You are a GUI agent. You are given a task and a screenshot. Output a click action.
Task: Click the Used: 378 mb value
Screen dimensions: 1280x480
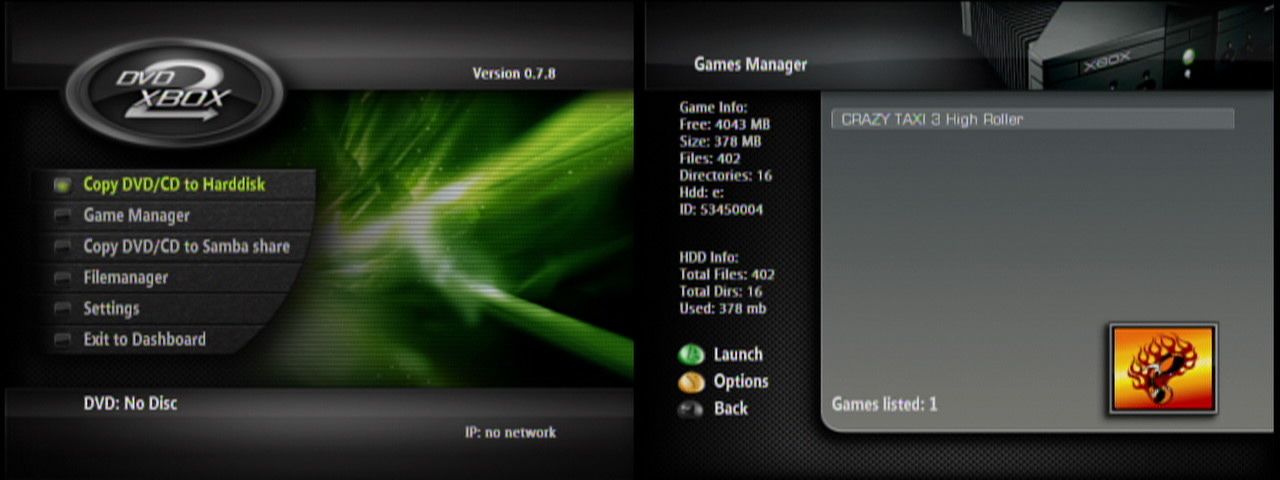point(723,308)
